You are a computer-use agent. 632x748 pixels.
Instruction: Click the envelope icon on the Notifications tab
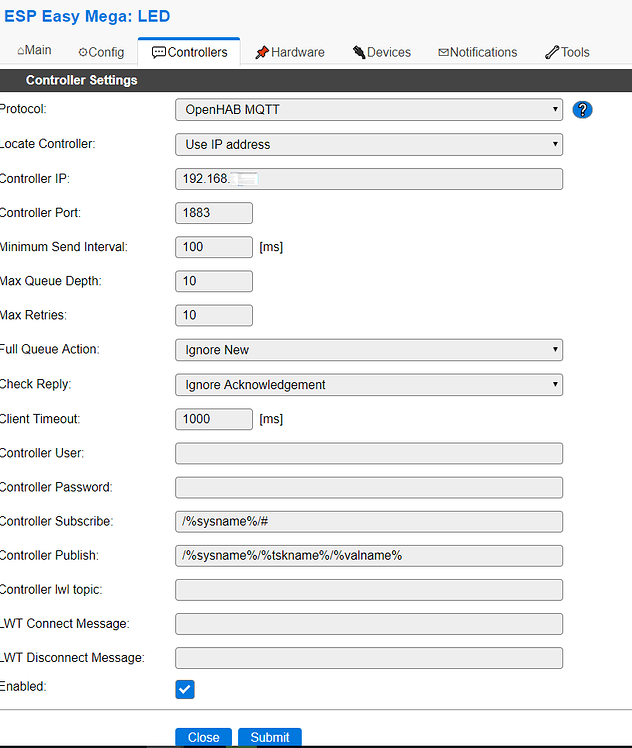pos(443,52)
